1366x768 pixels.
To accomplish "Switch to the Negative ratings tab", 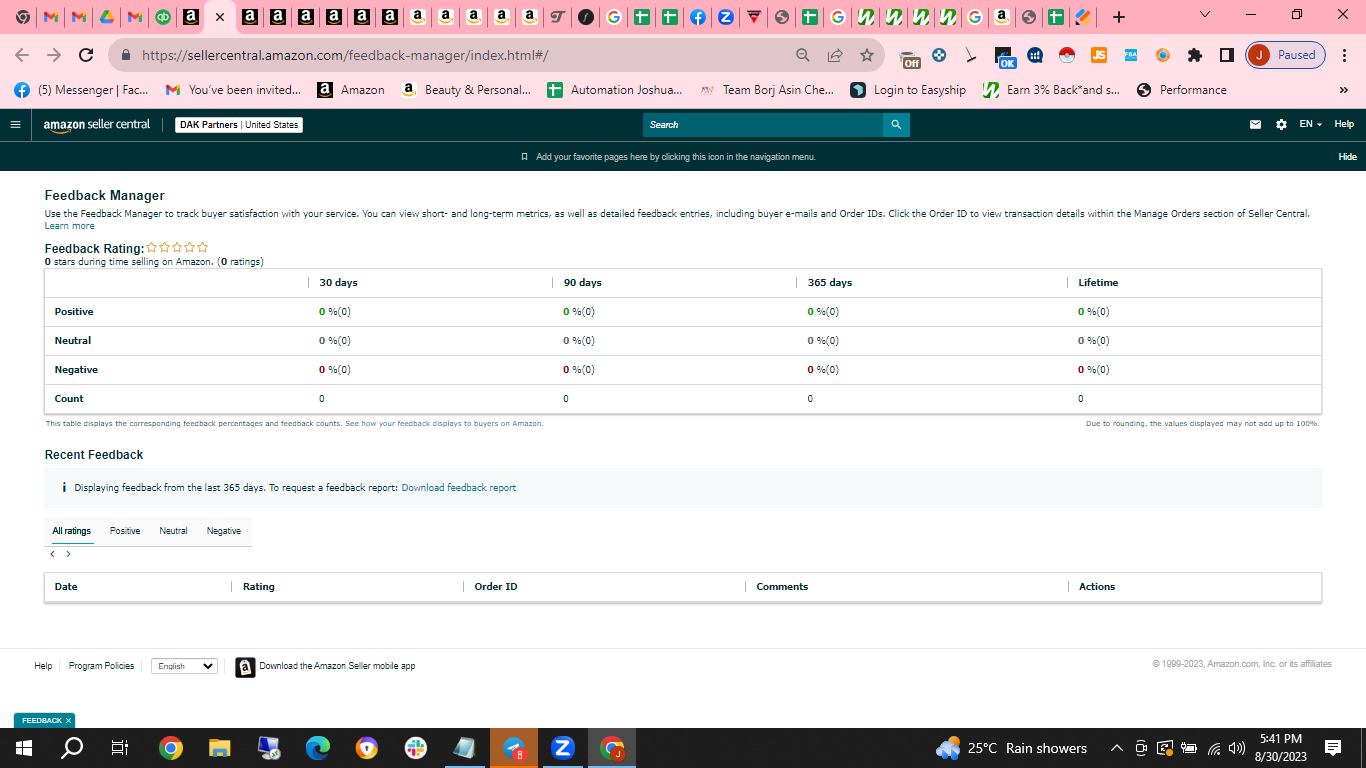I will (x=224, y=531).
